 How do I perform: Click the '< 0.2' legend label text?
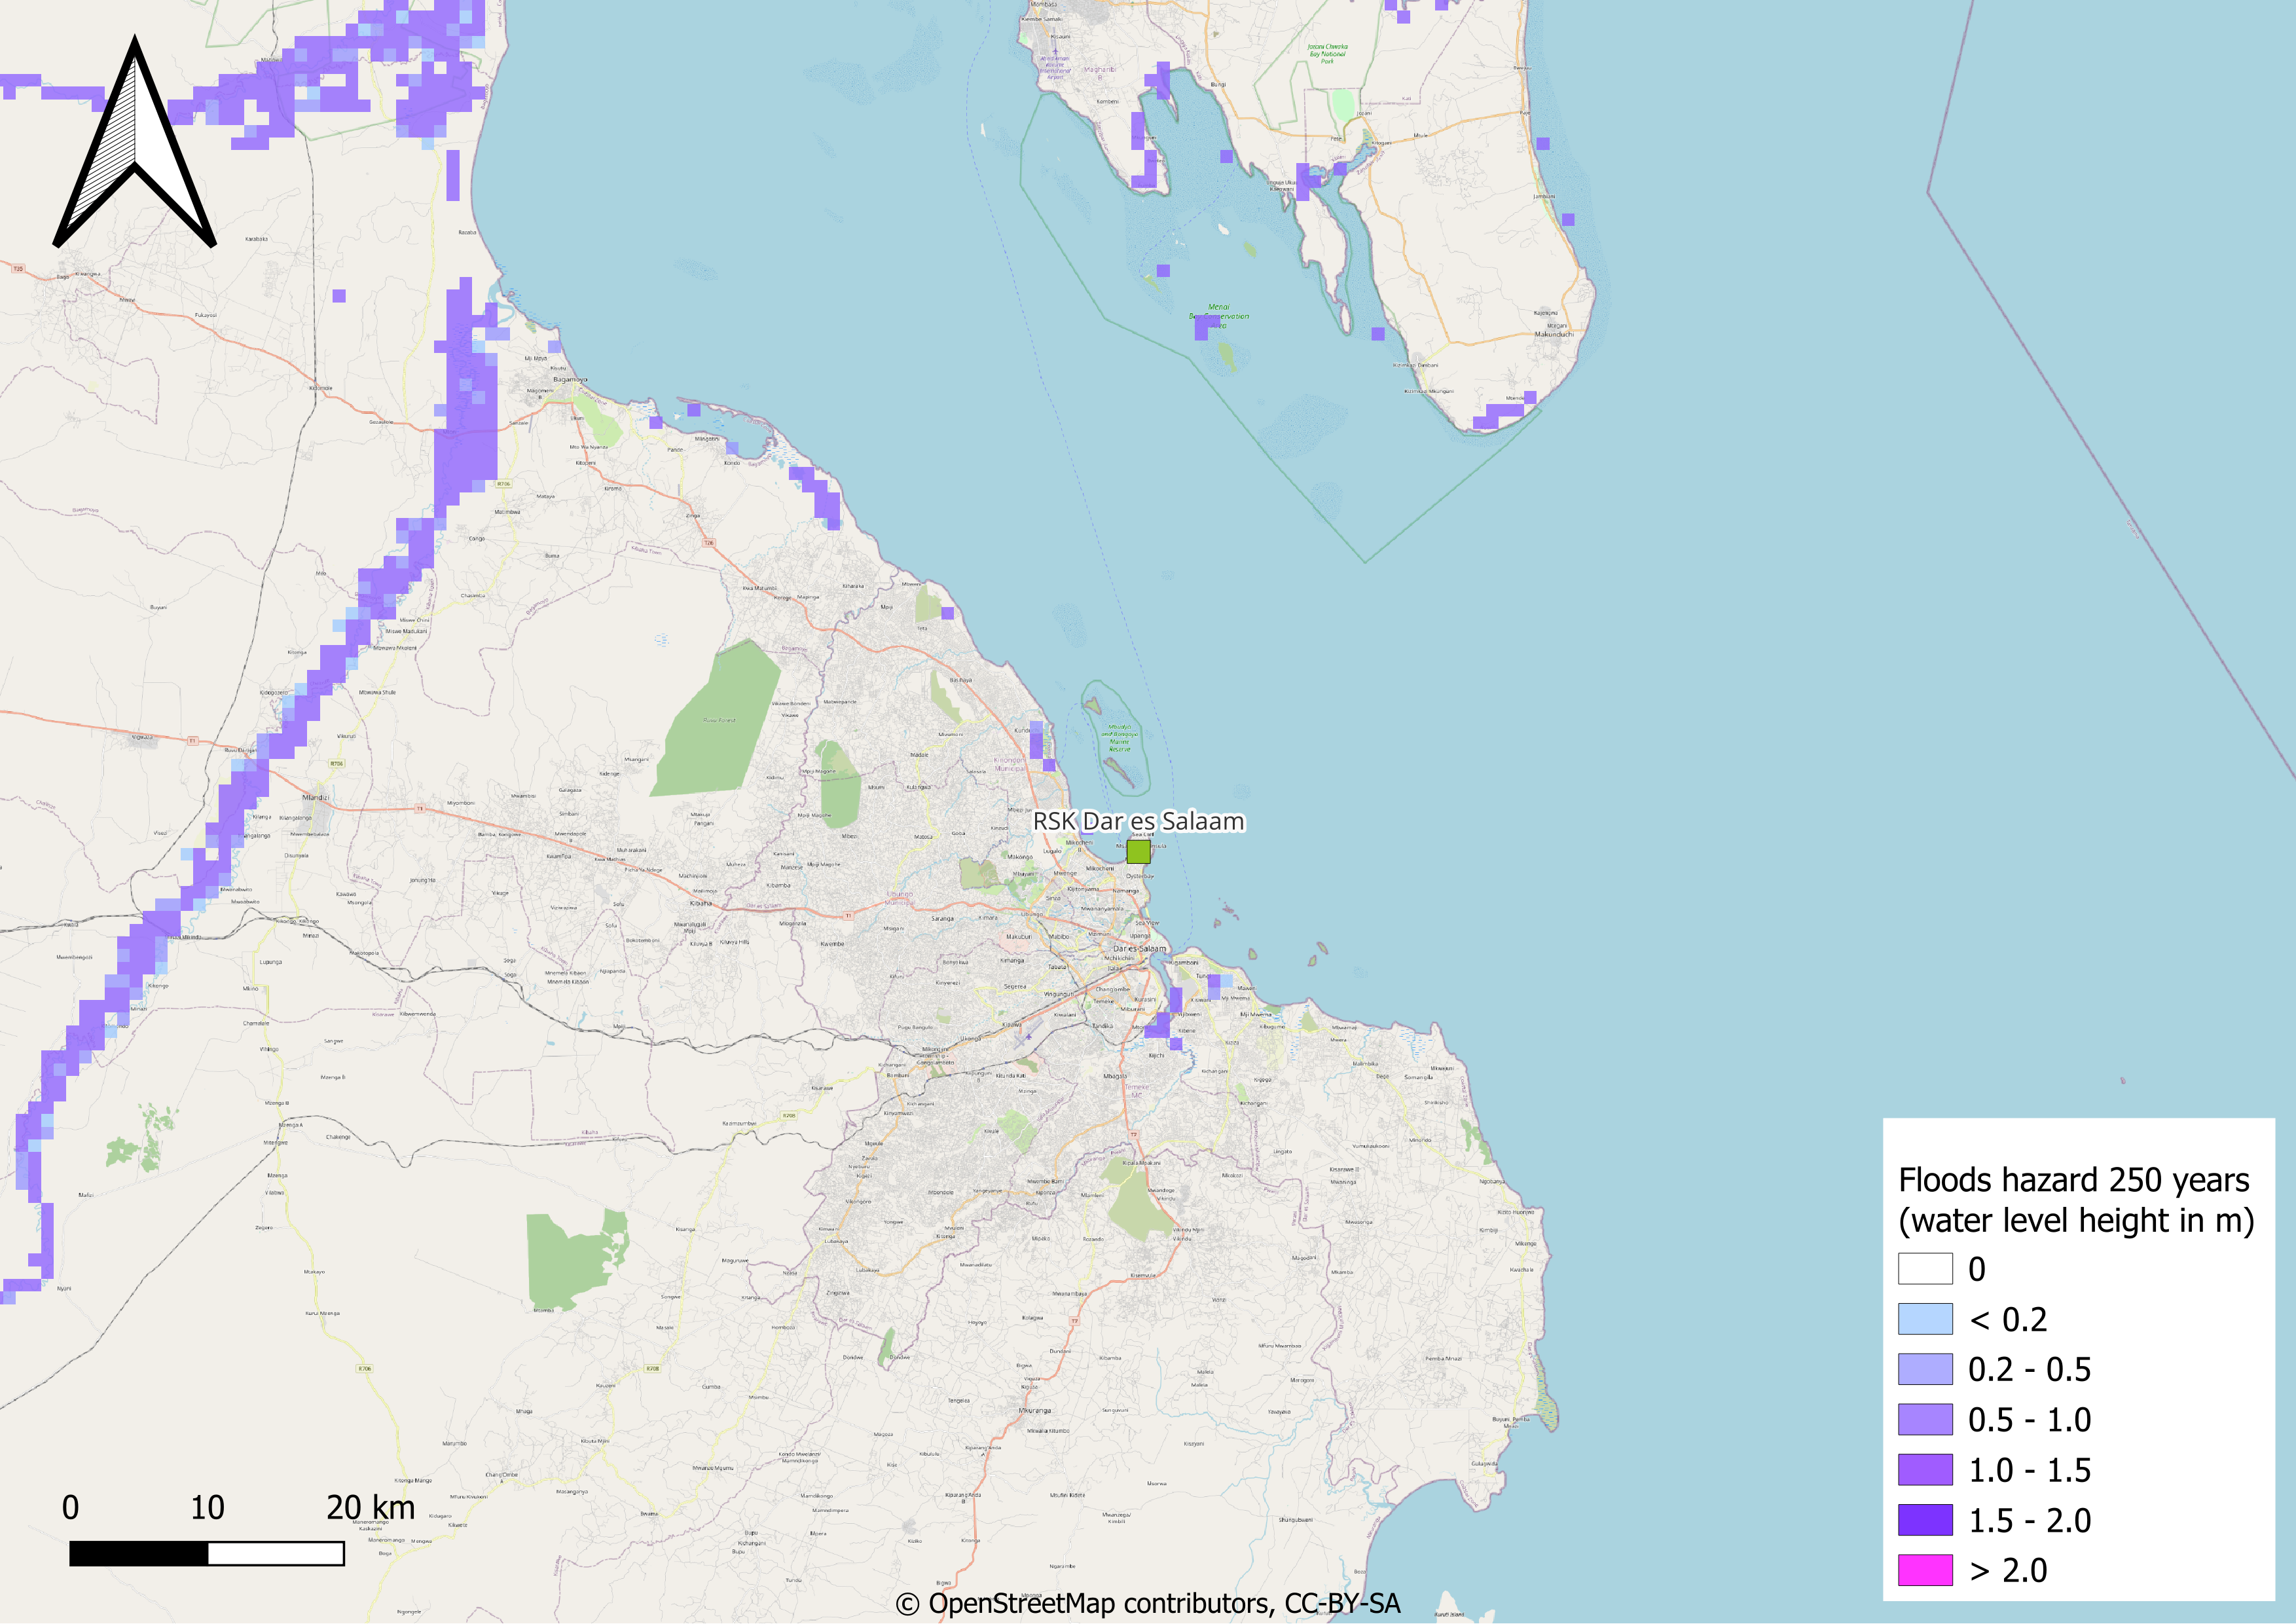click(x=2008, y=1320)
